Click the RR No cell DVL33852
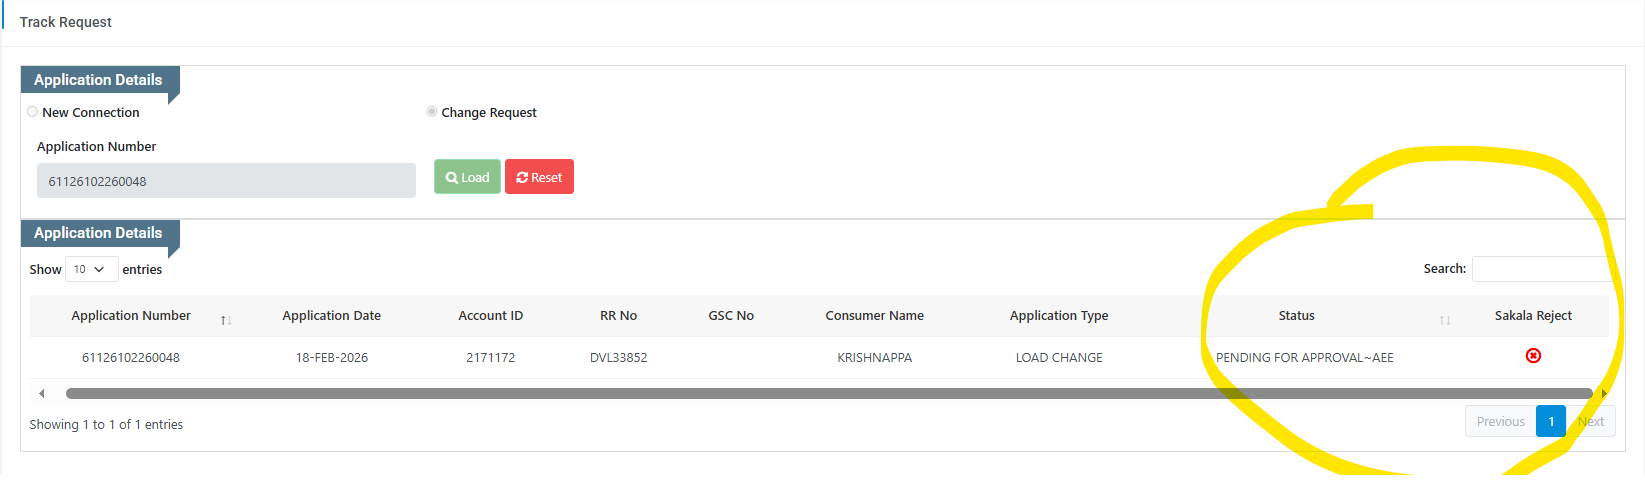Viewport: 1645px width, 495px height. (618, 357)
